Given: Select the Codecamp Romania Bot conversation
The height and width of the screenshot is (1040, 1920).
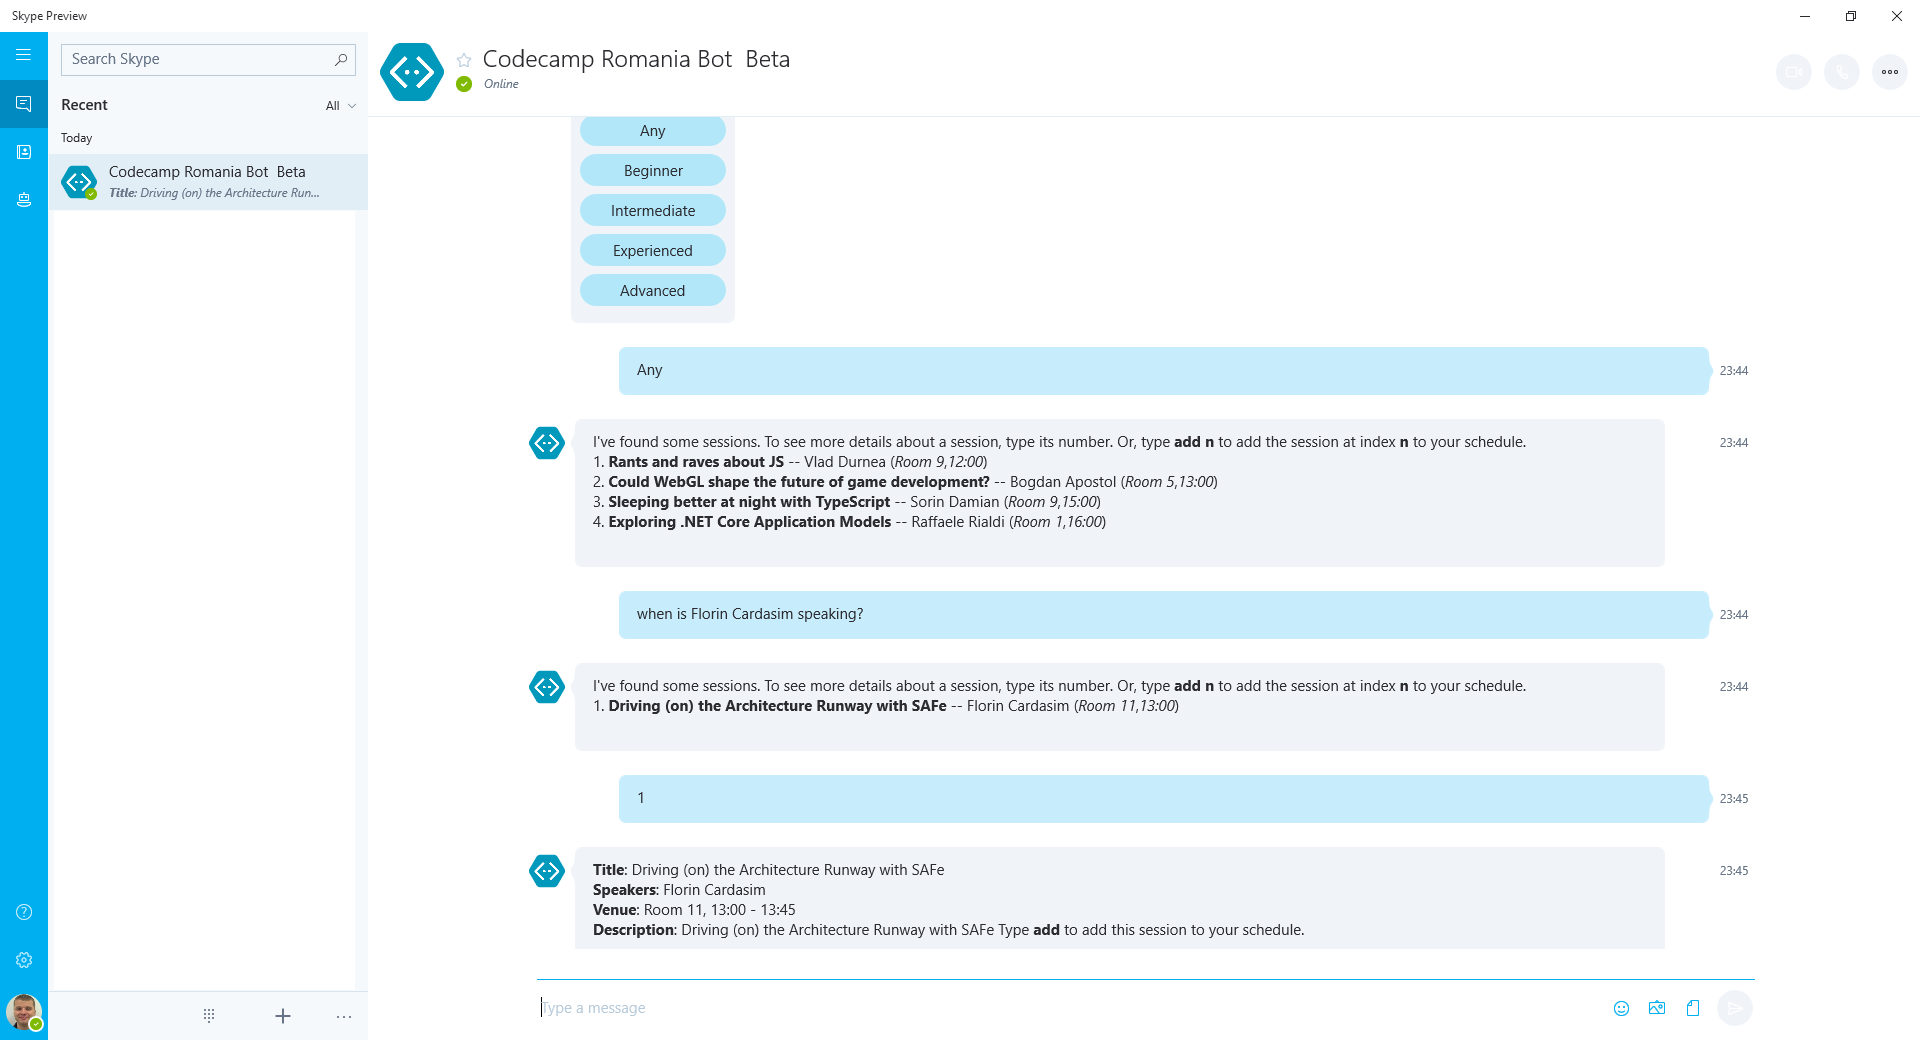Looking at the screenshot, I should [x=208, y=182].
